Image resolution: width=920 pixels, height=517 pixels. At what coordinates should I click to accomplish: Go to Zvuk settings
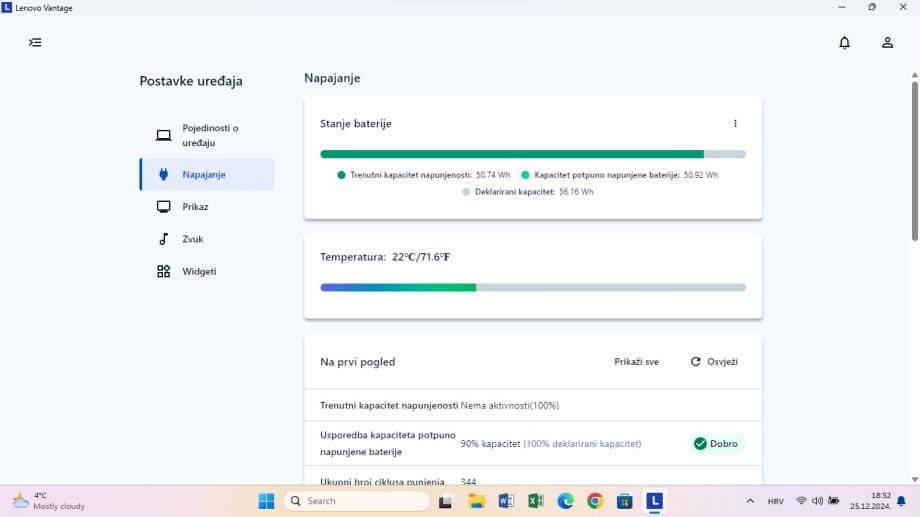click(207, 239)
